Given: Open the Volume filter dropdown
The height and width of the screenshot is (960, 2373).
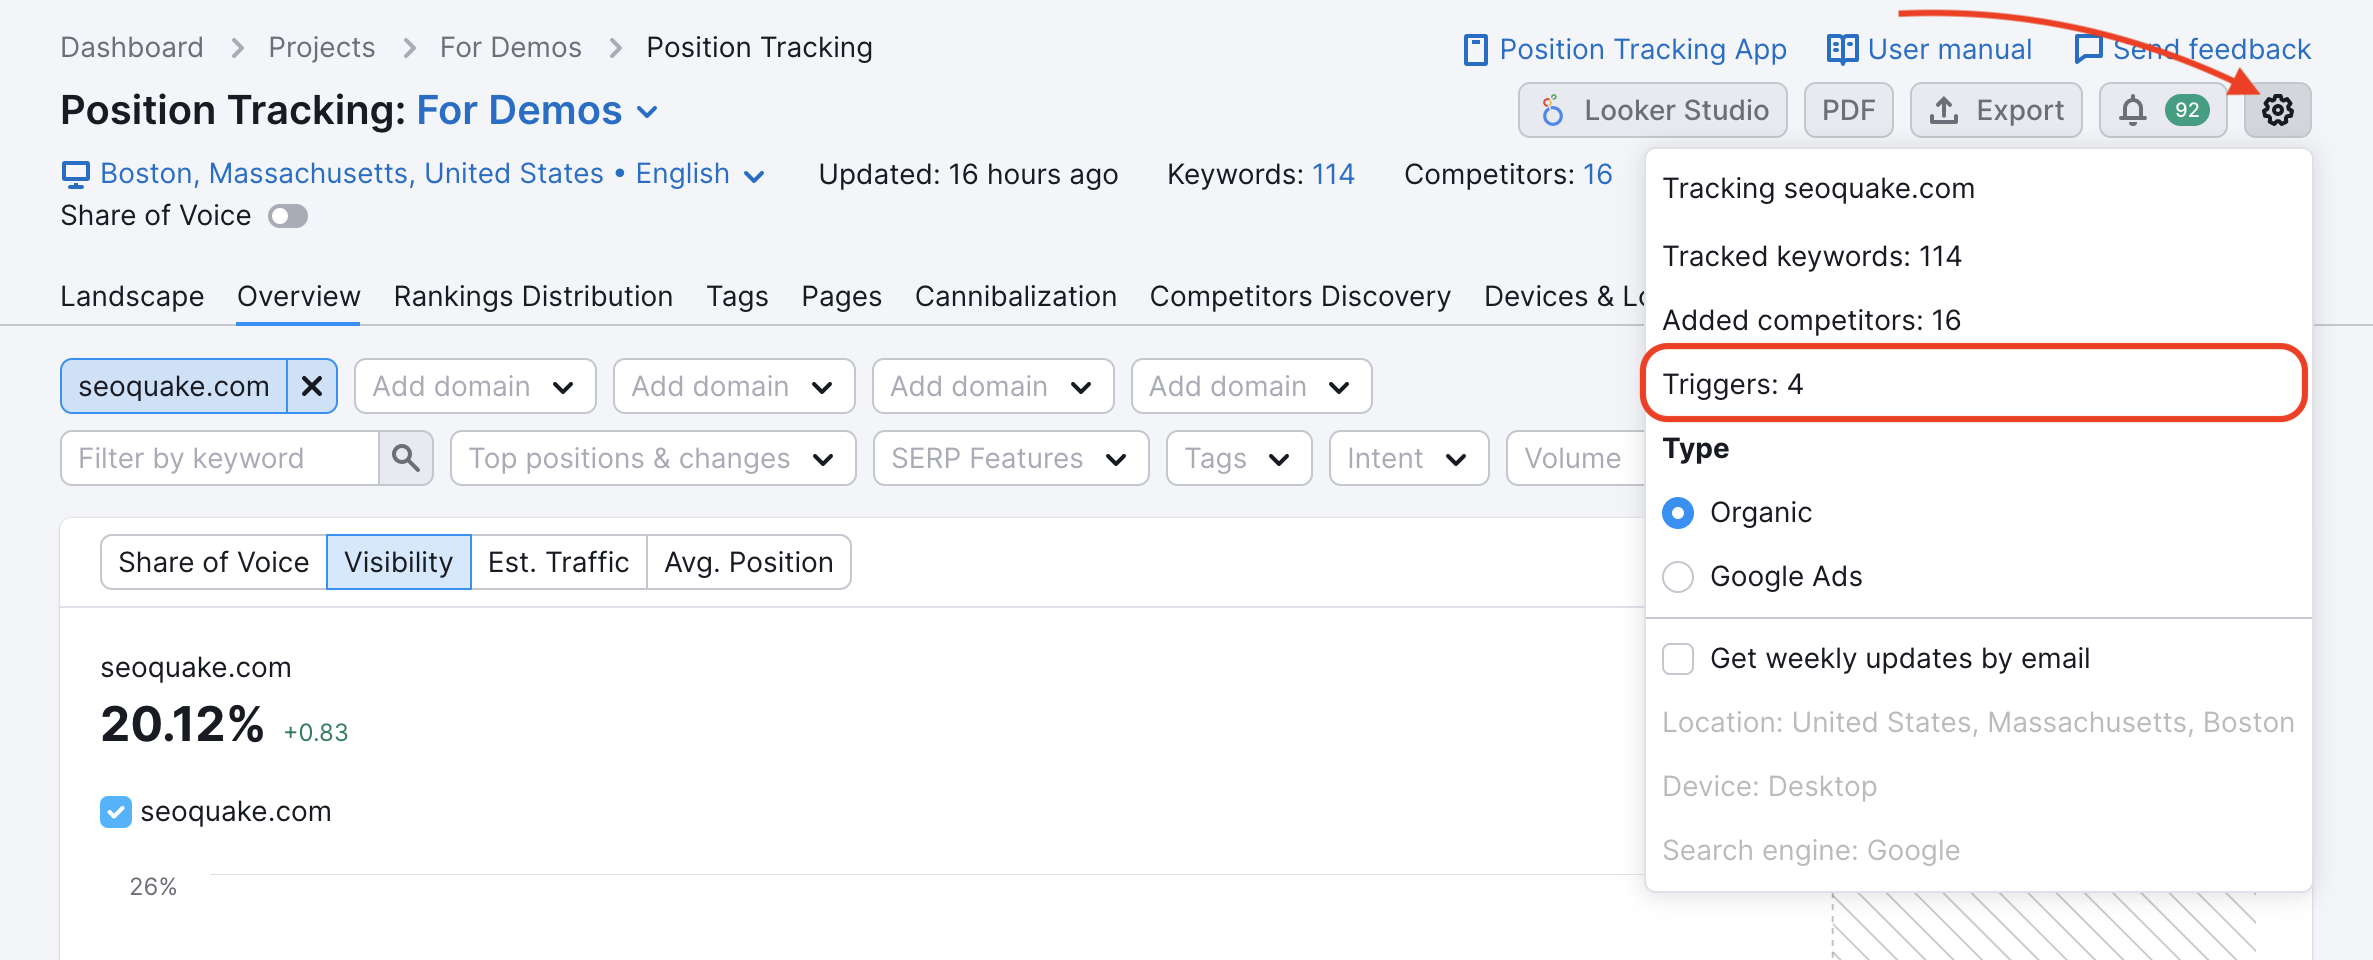Looking at the screenshot, I should click(x=1576, y=458).
